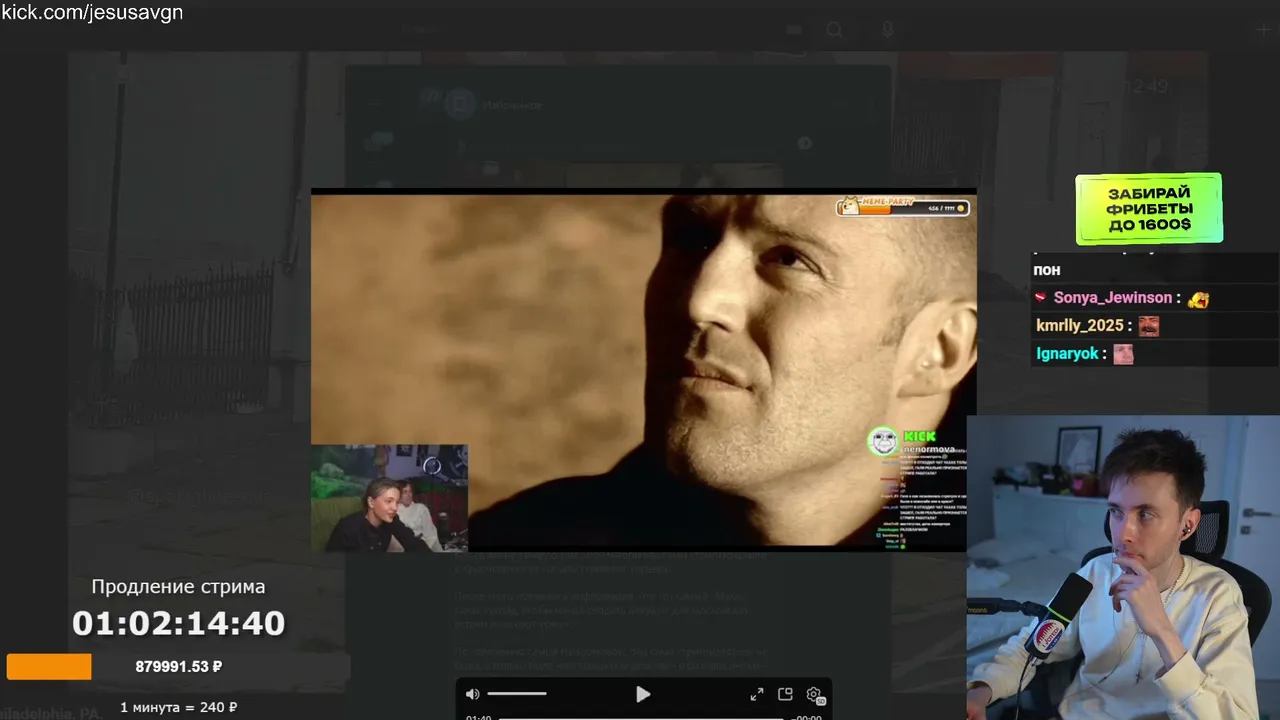Click the plus icon at top right
Image resolution: width=1280 pixels, height=720 pixels.
(1263, 30)
